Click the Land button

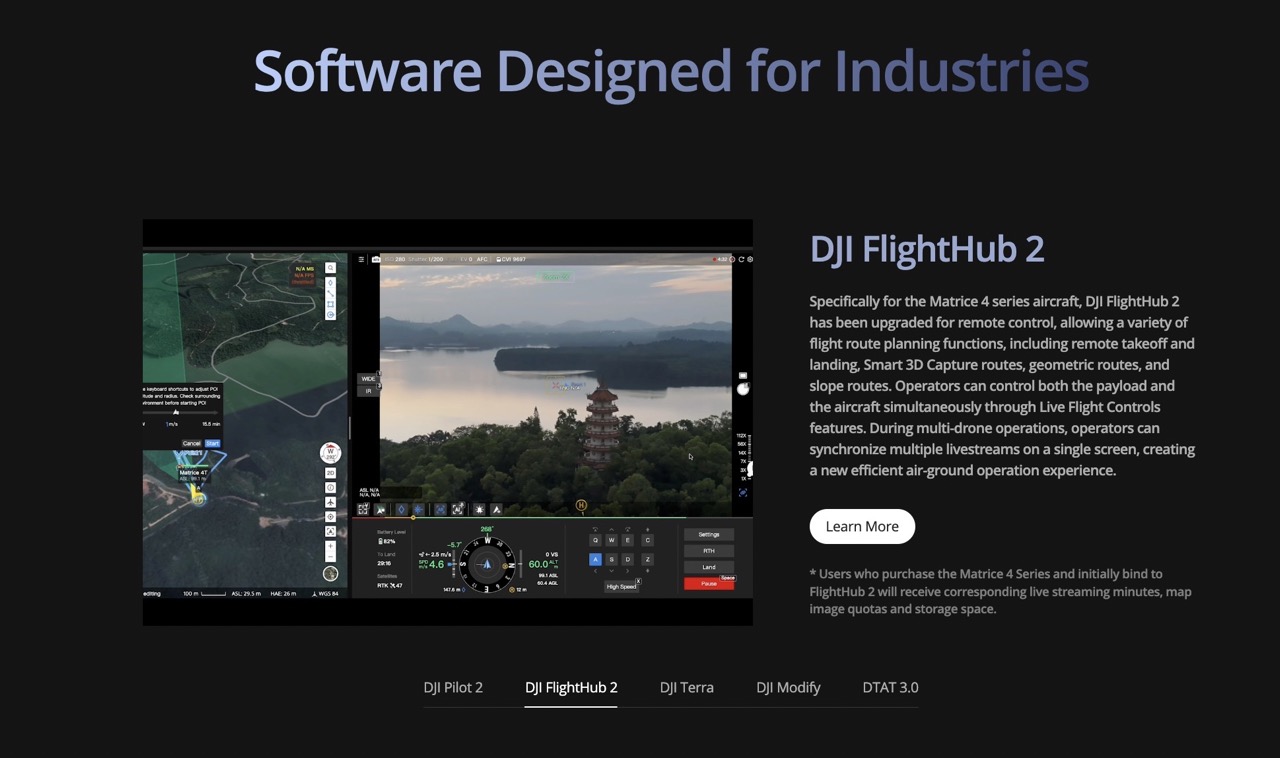tap(709, 567)
